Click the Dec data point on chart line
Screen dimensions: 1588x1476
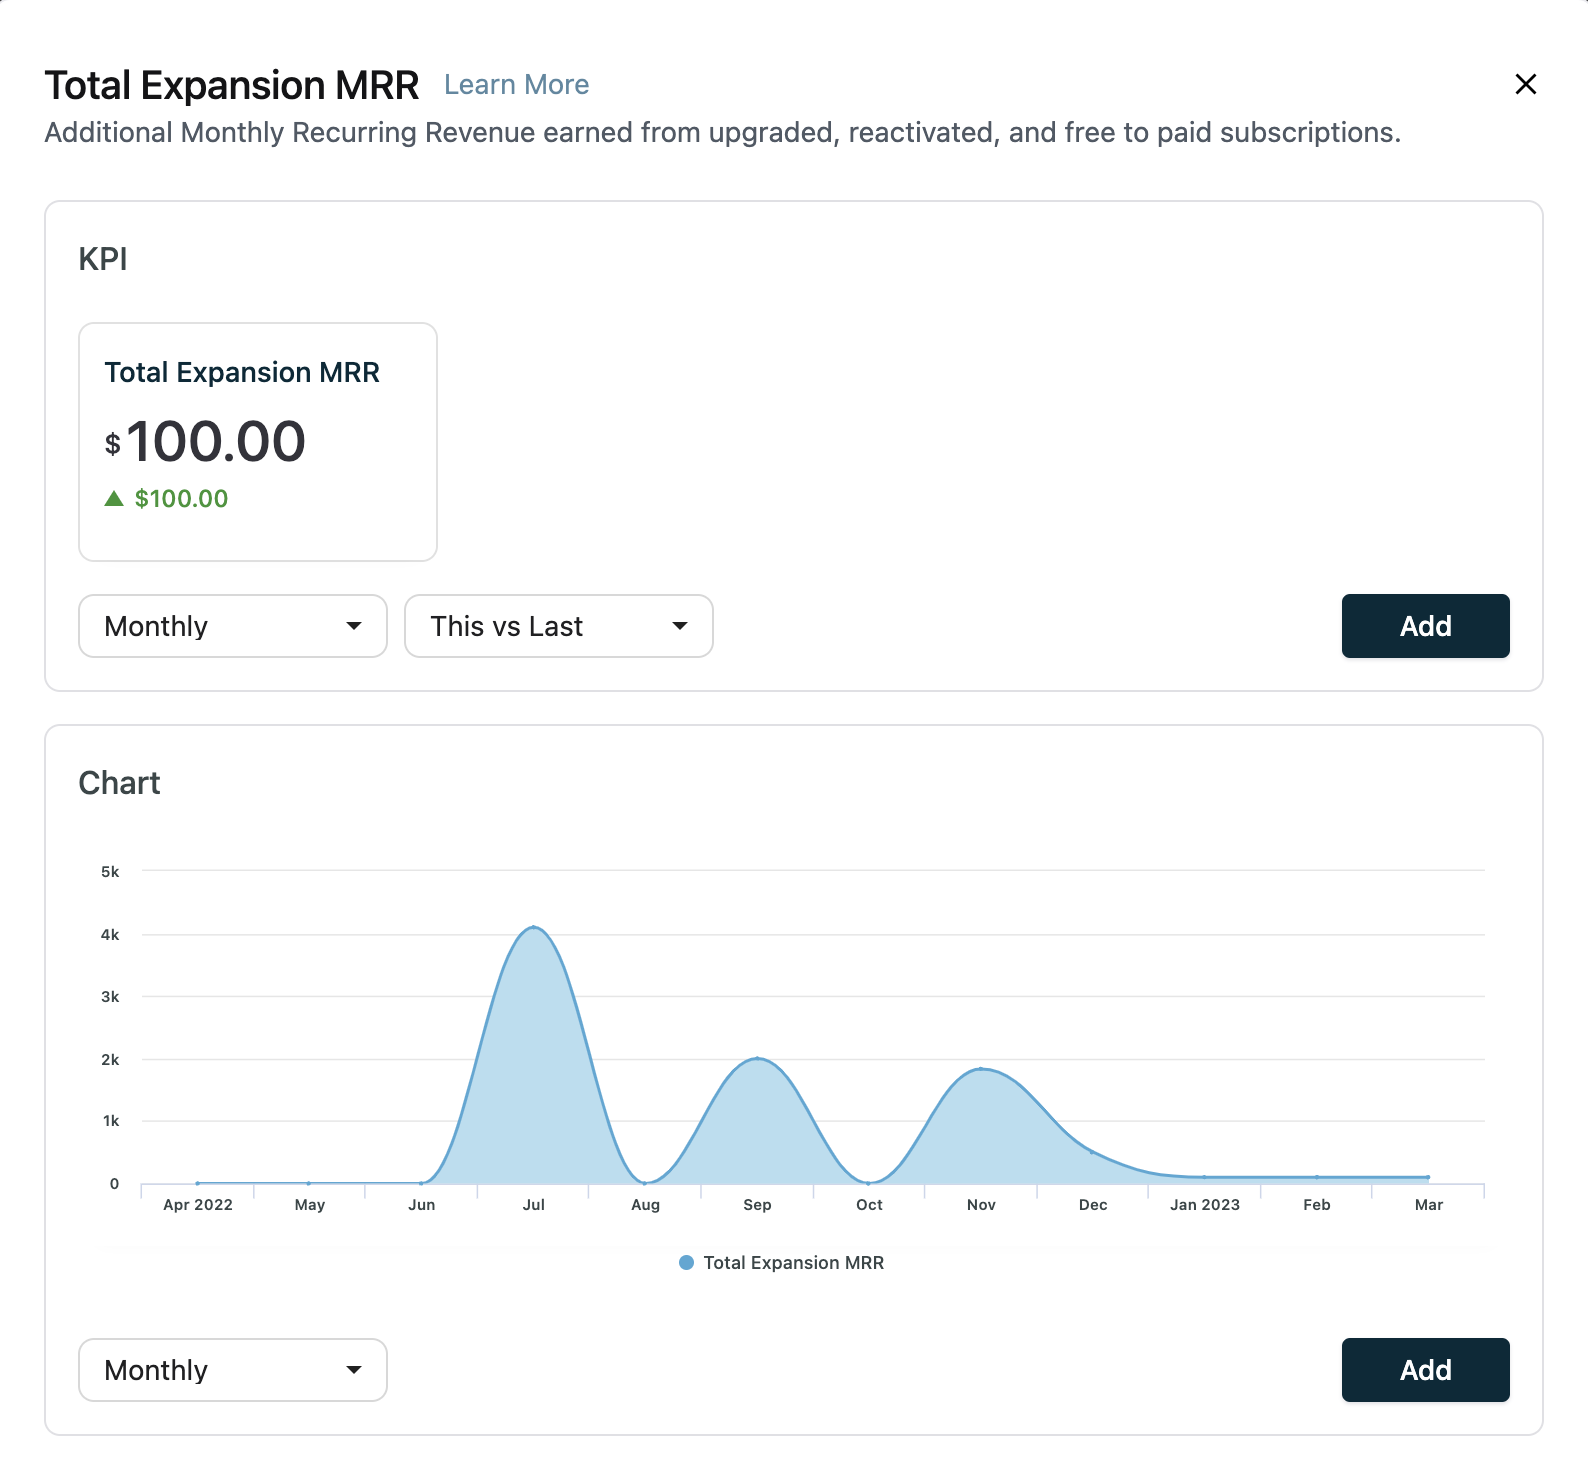click(1092, 1152)
